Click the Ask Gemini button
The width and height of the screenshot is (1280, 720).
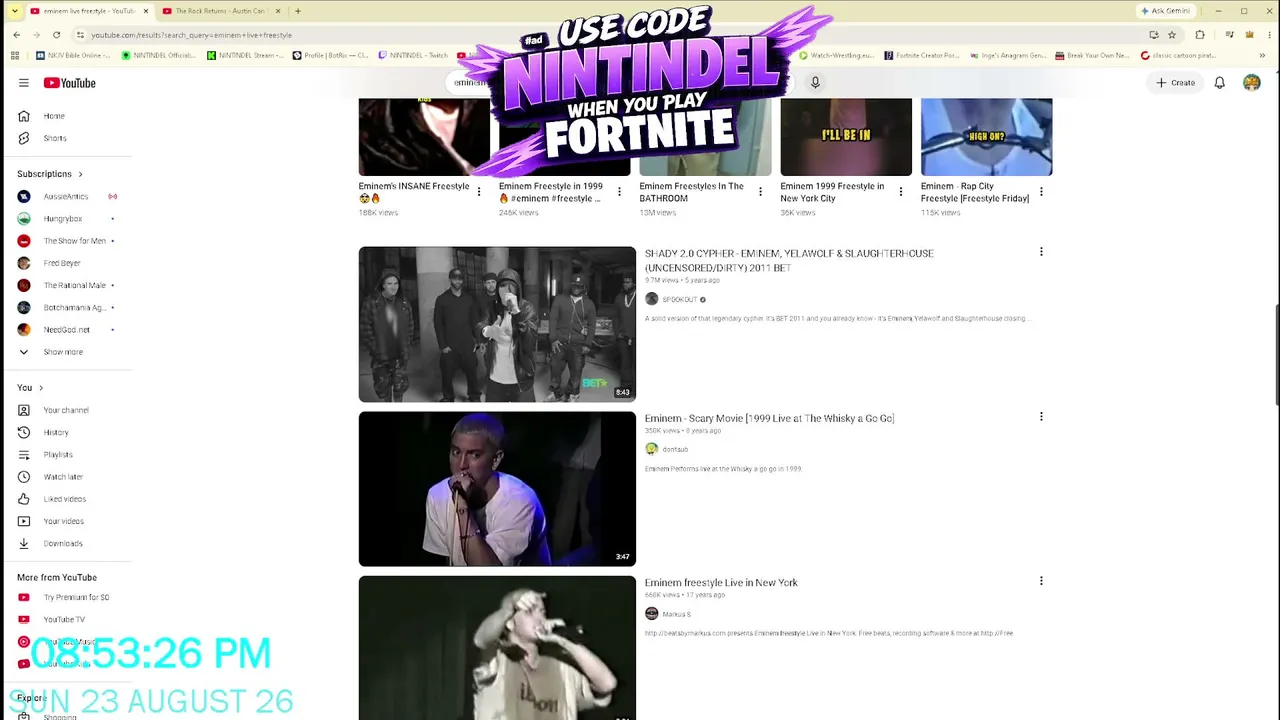click(x=1165, y=11)
